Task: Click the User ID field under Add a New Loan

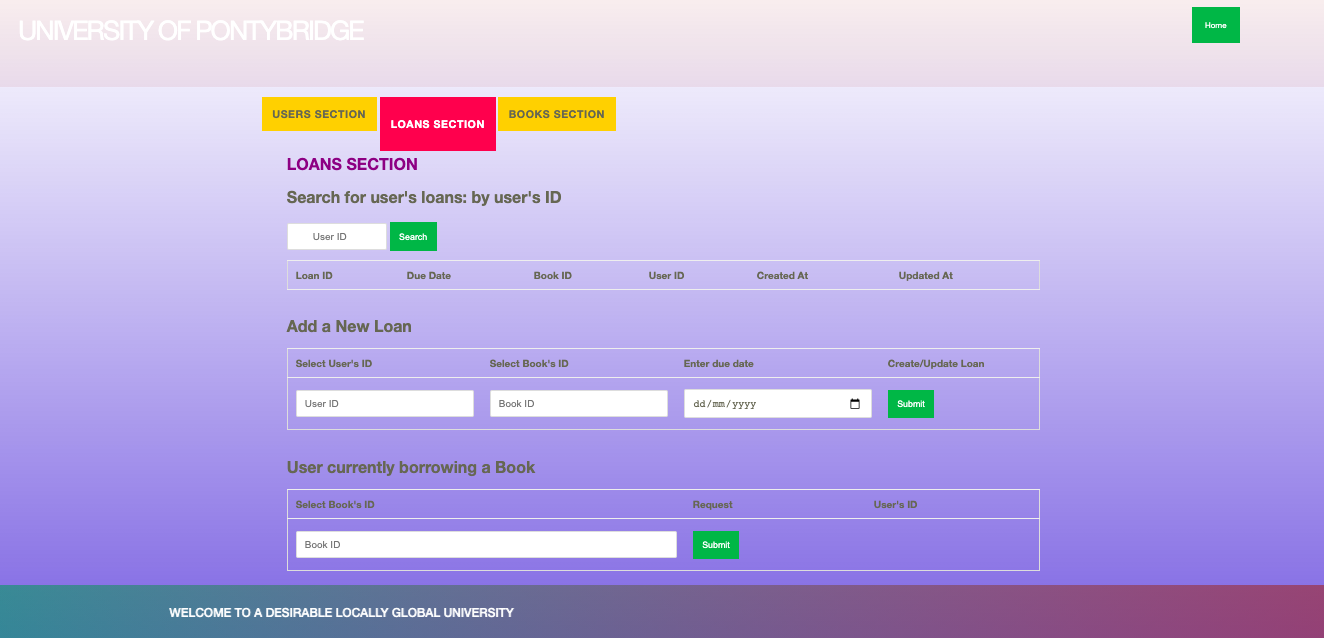Action: point(384,403)
